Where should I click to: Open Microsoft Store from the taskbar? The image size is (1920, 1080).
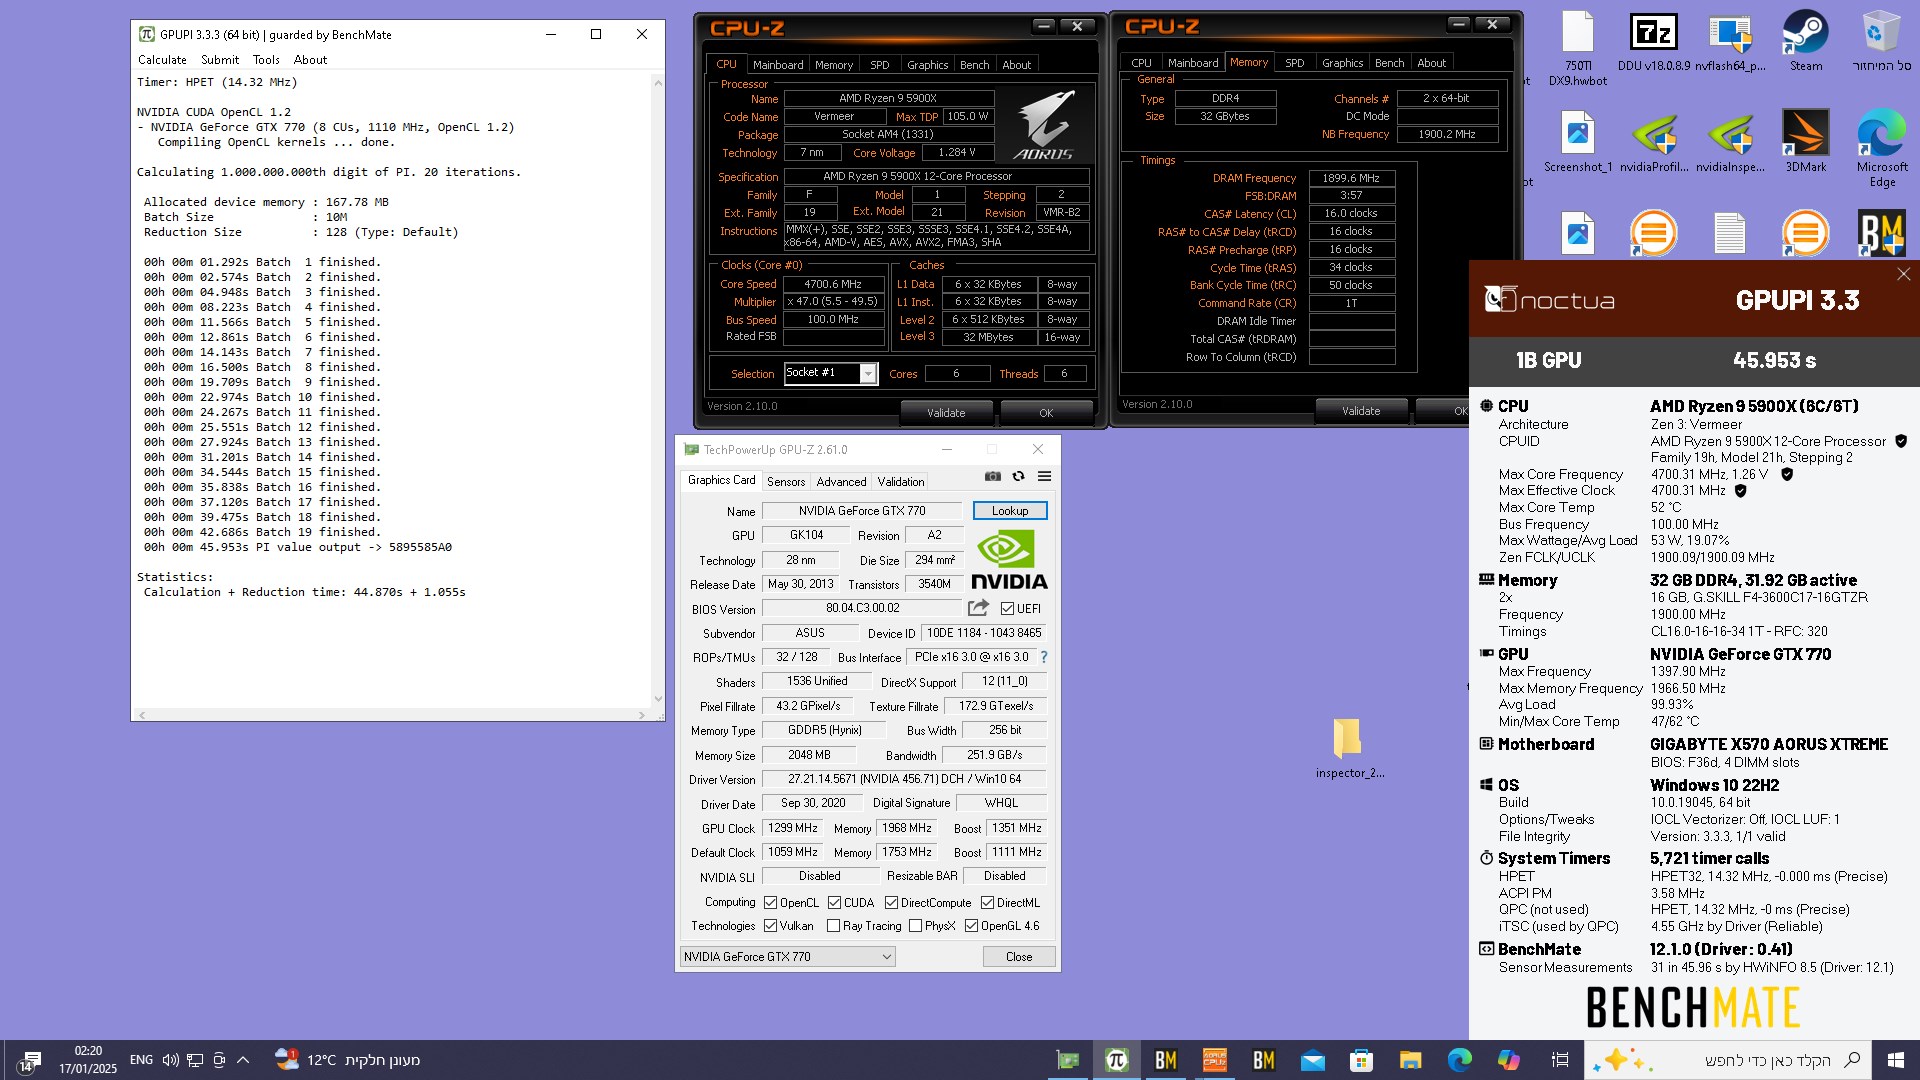coord(1361,1060)
